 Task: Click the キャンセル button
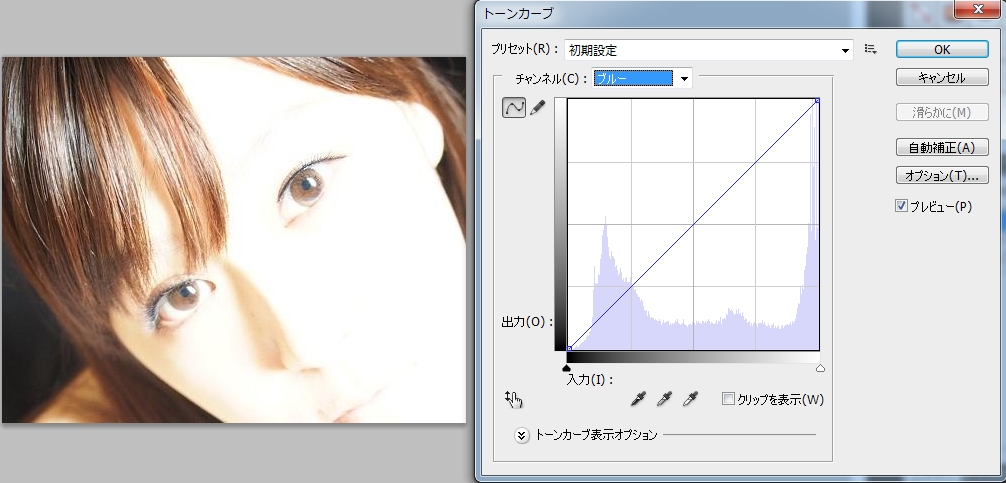(x=942, y=78)
